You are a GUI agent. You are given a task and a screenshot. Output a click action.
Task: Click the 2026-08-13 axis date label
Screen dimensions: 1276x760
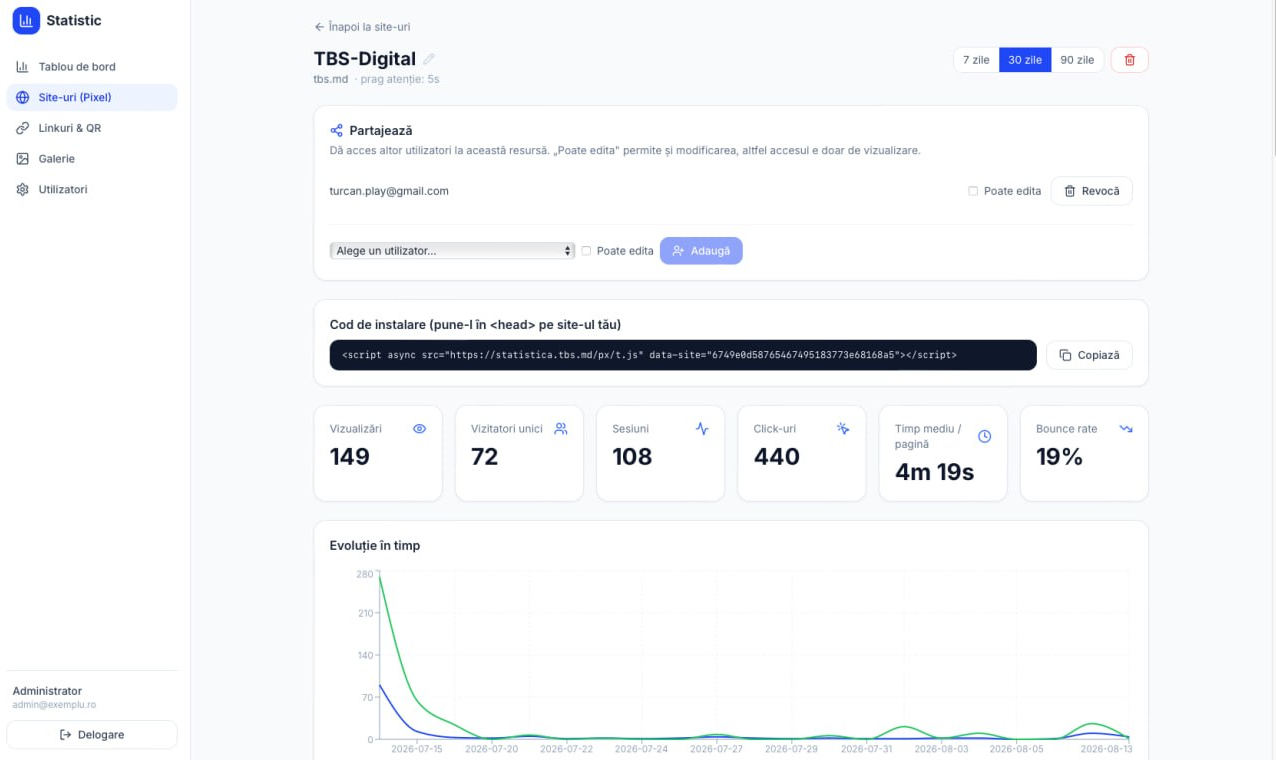pyautogui.click(x=1107, y=748)
